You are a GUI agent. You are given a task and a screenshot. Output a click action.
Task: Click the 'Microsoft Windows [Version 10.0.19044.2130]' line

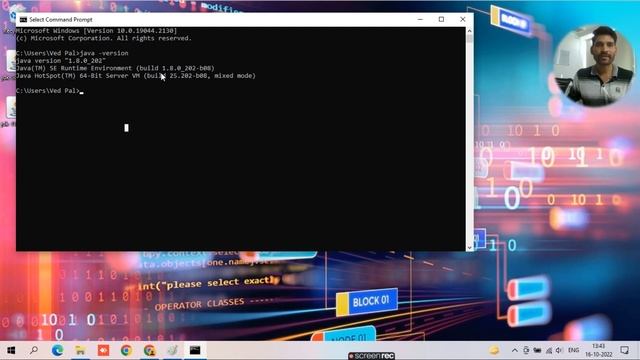click(97, 31)
